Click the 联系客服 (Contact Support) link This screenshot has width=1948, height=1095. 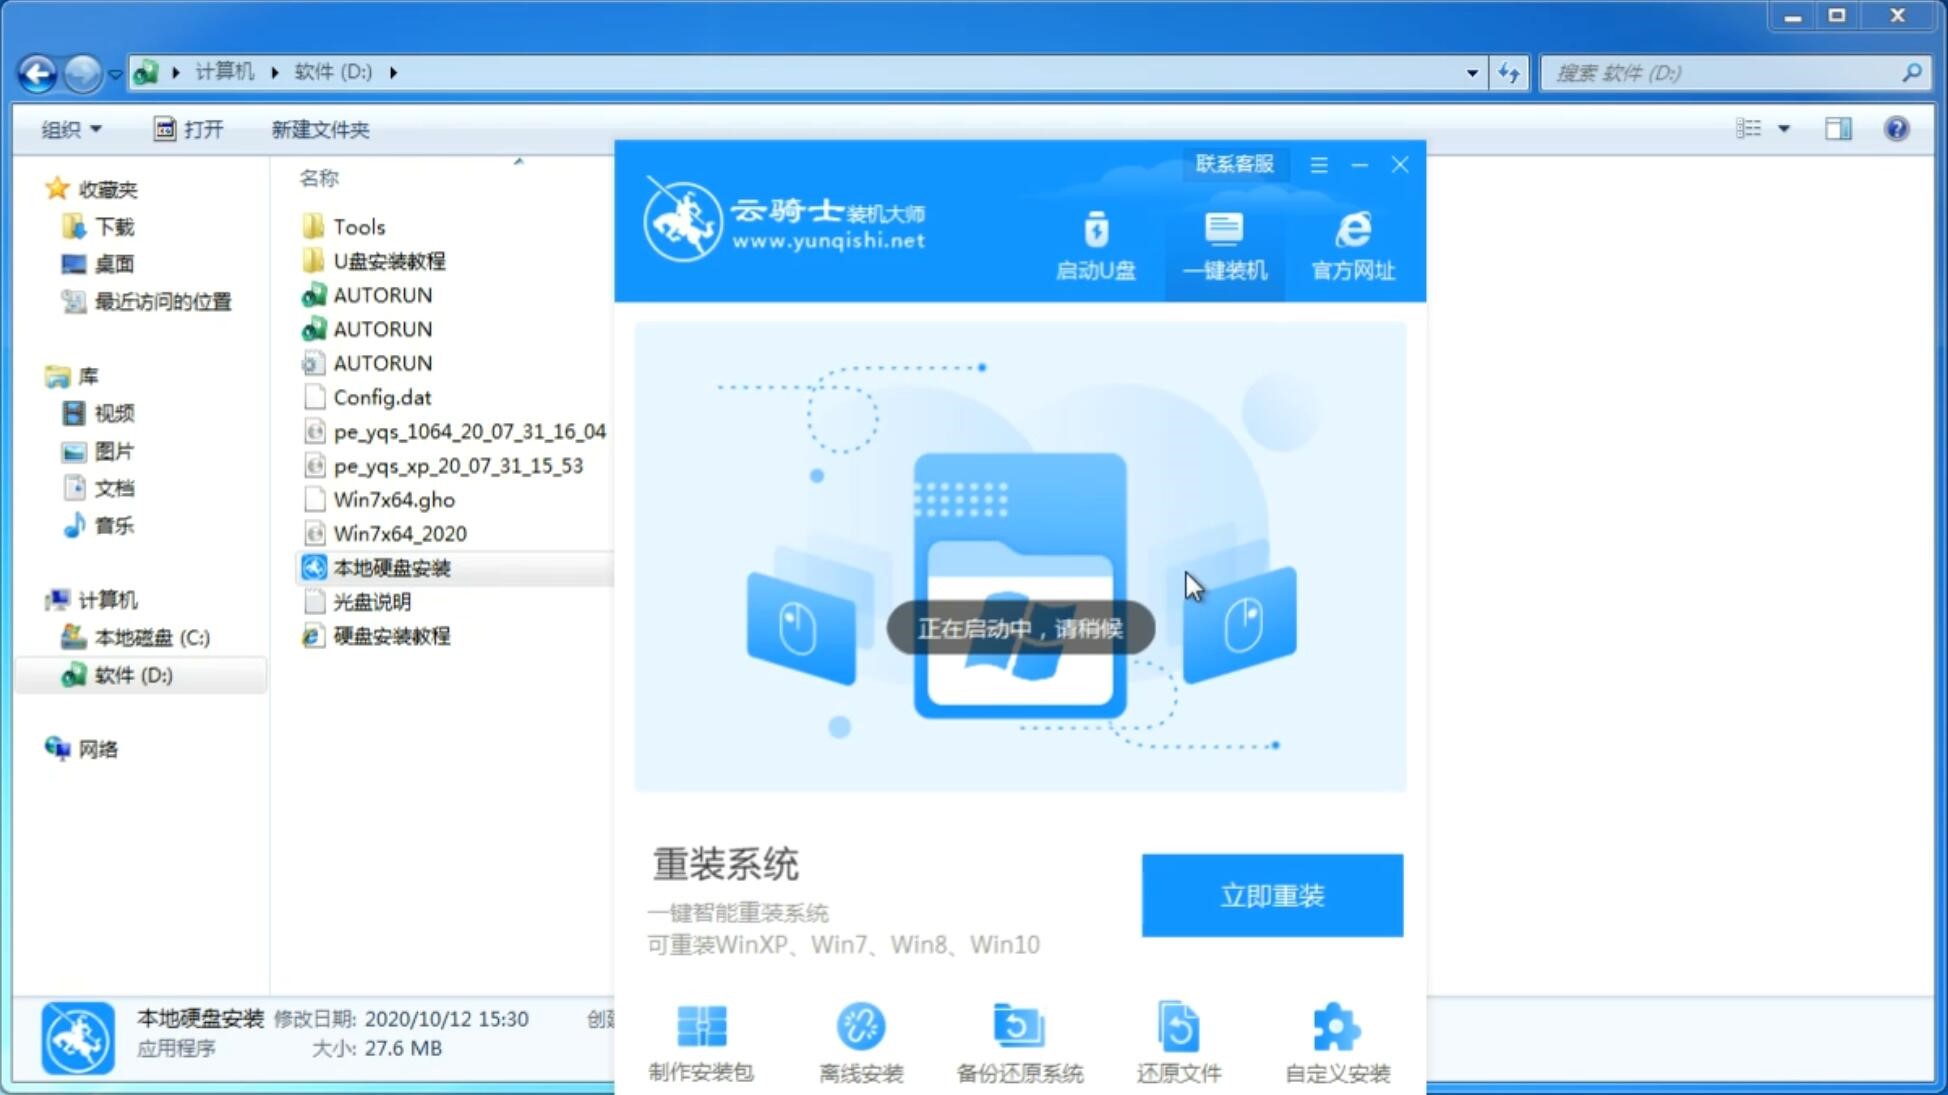1234,163
